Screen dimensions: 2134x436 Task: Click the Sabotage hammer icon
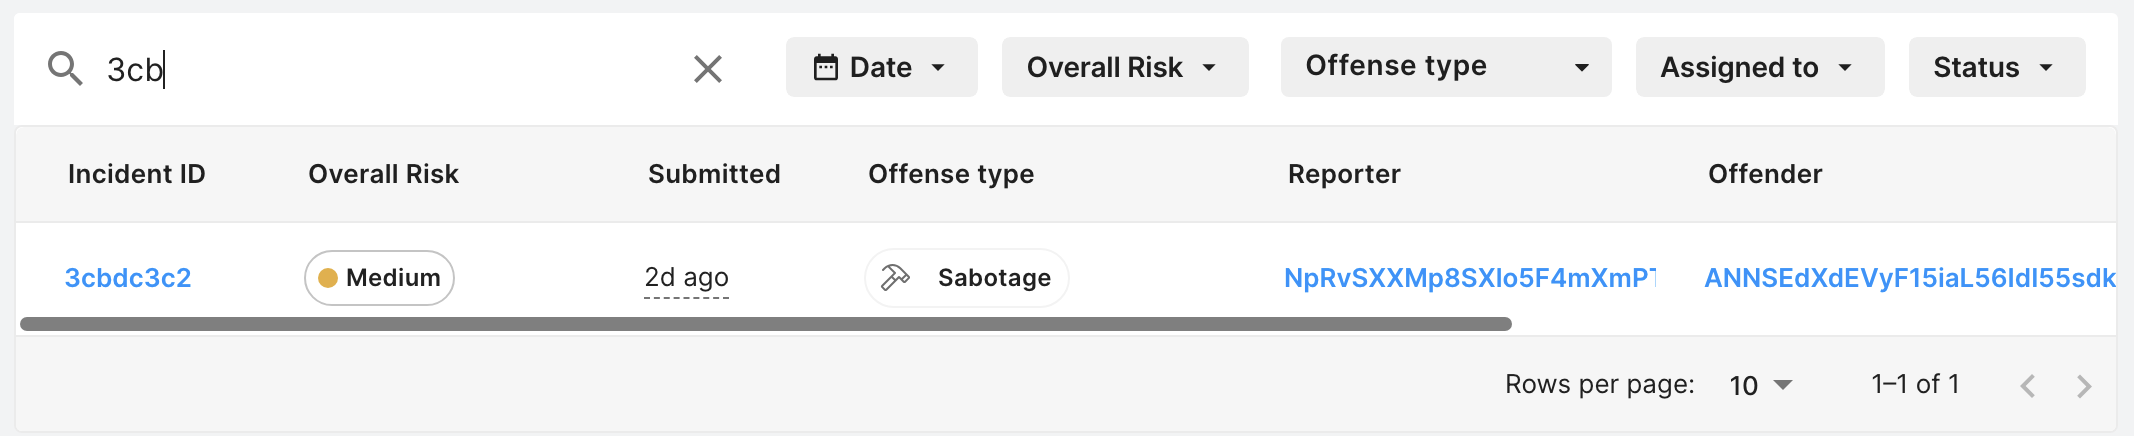pos(894,277)
